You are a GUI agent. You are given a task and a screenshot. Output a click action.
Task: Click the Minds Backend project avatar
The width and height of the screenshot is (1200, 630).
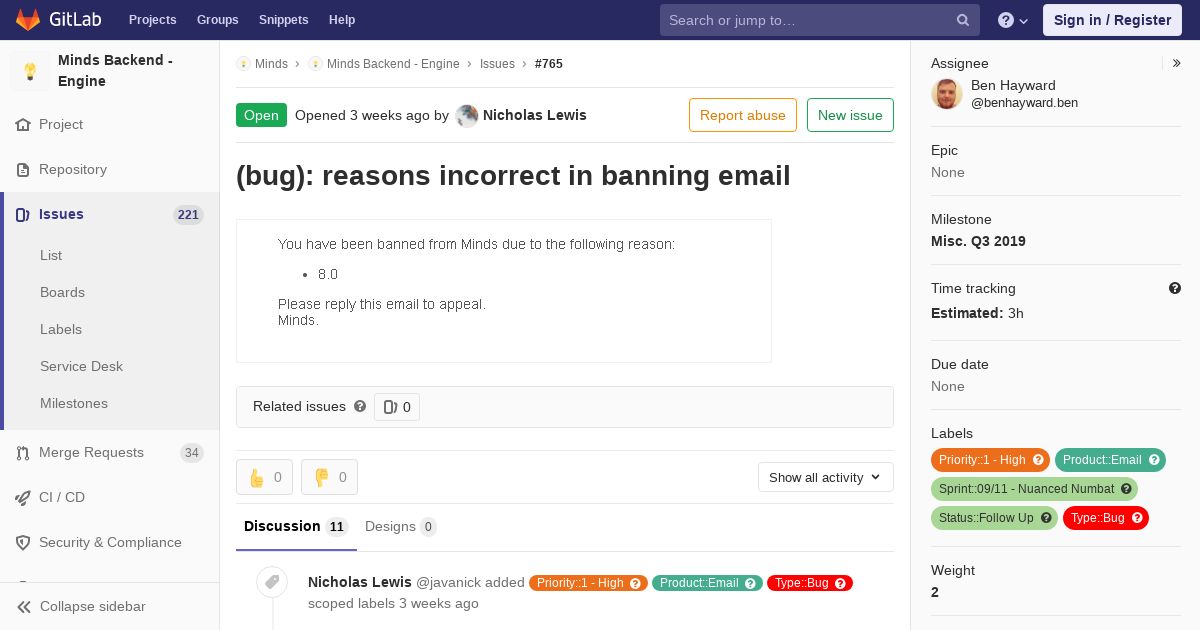tap(30, 71)
